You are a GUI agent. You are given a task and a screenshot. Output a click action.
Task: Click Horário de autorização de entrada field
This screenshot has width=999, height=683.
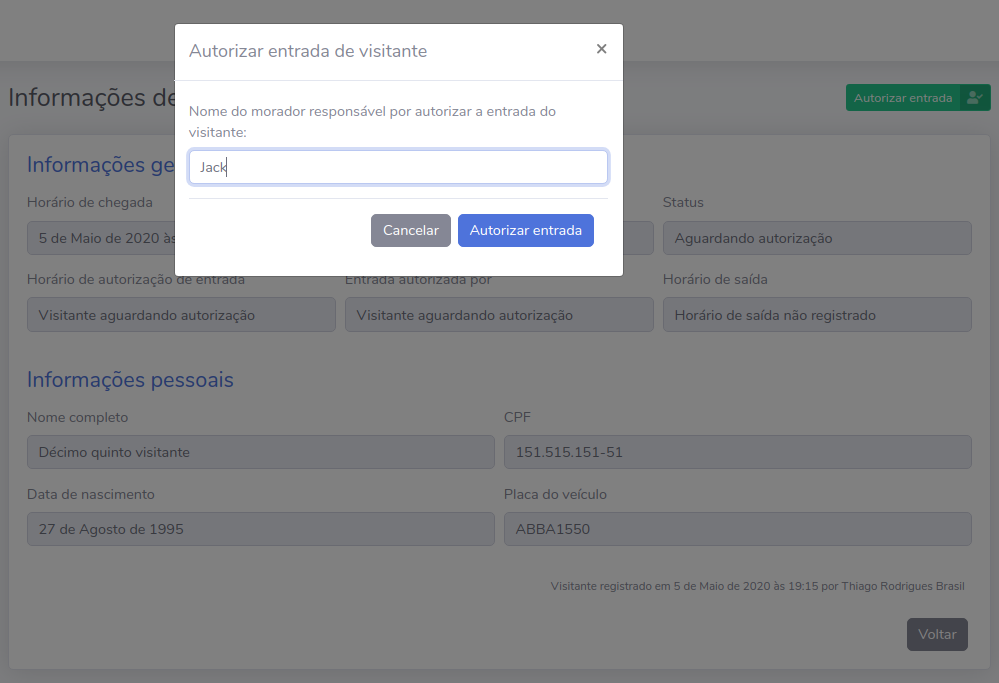(181, 315)
